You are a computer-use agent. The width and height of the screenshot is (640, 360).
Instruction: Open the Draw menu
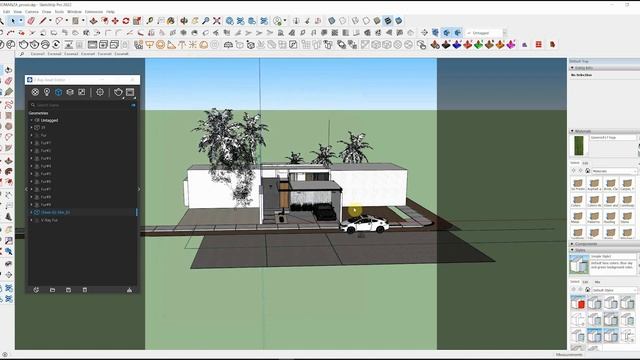(47, 12)
